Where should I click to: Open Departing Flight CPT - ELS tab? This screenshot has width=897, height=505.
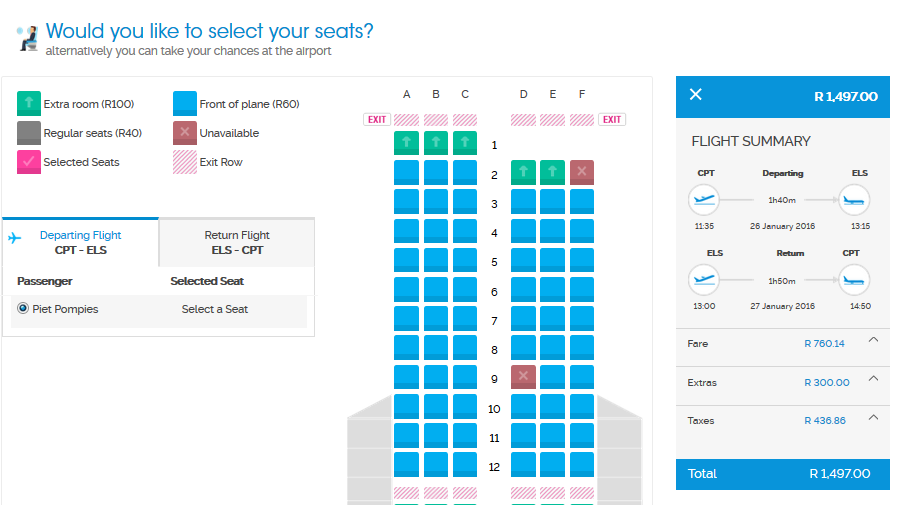(80, 242)
